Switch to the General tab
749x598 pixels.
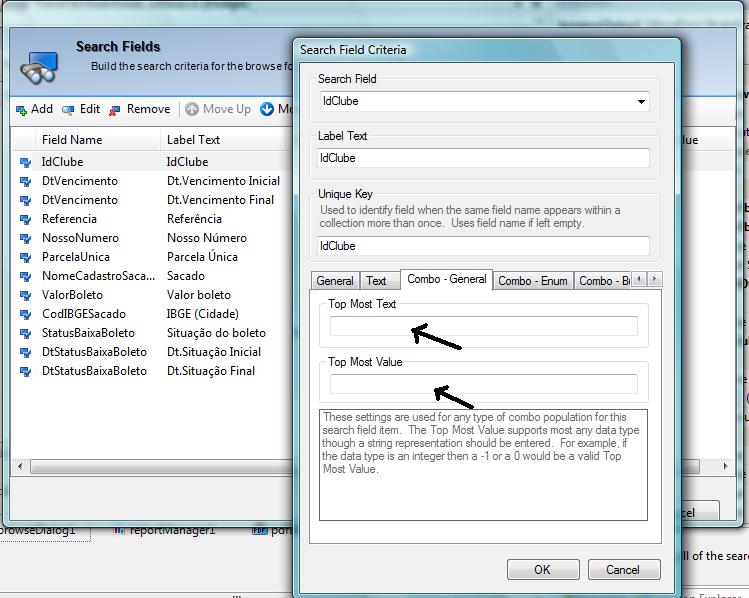point(335,281)
